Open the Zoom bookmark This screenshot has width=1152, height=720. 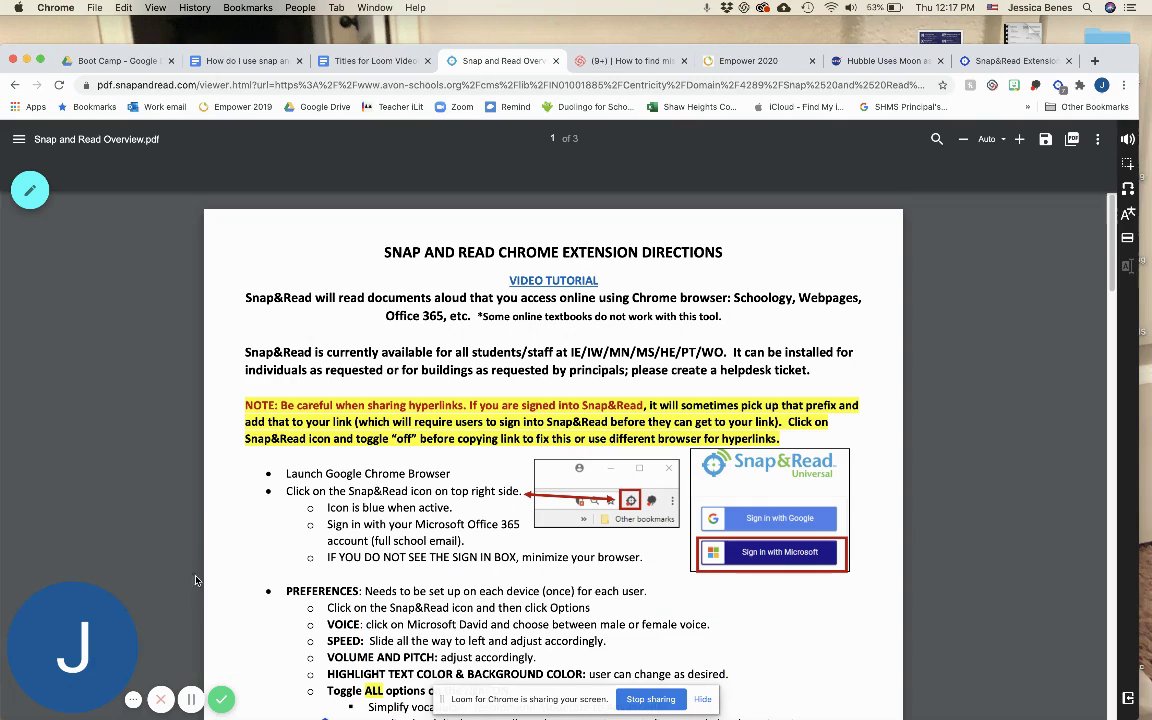[454, 107]
